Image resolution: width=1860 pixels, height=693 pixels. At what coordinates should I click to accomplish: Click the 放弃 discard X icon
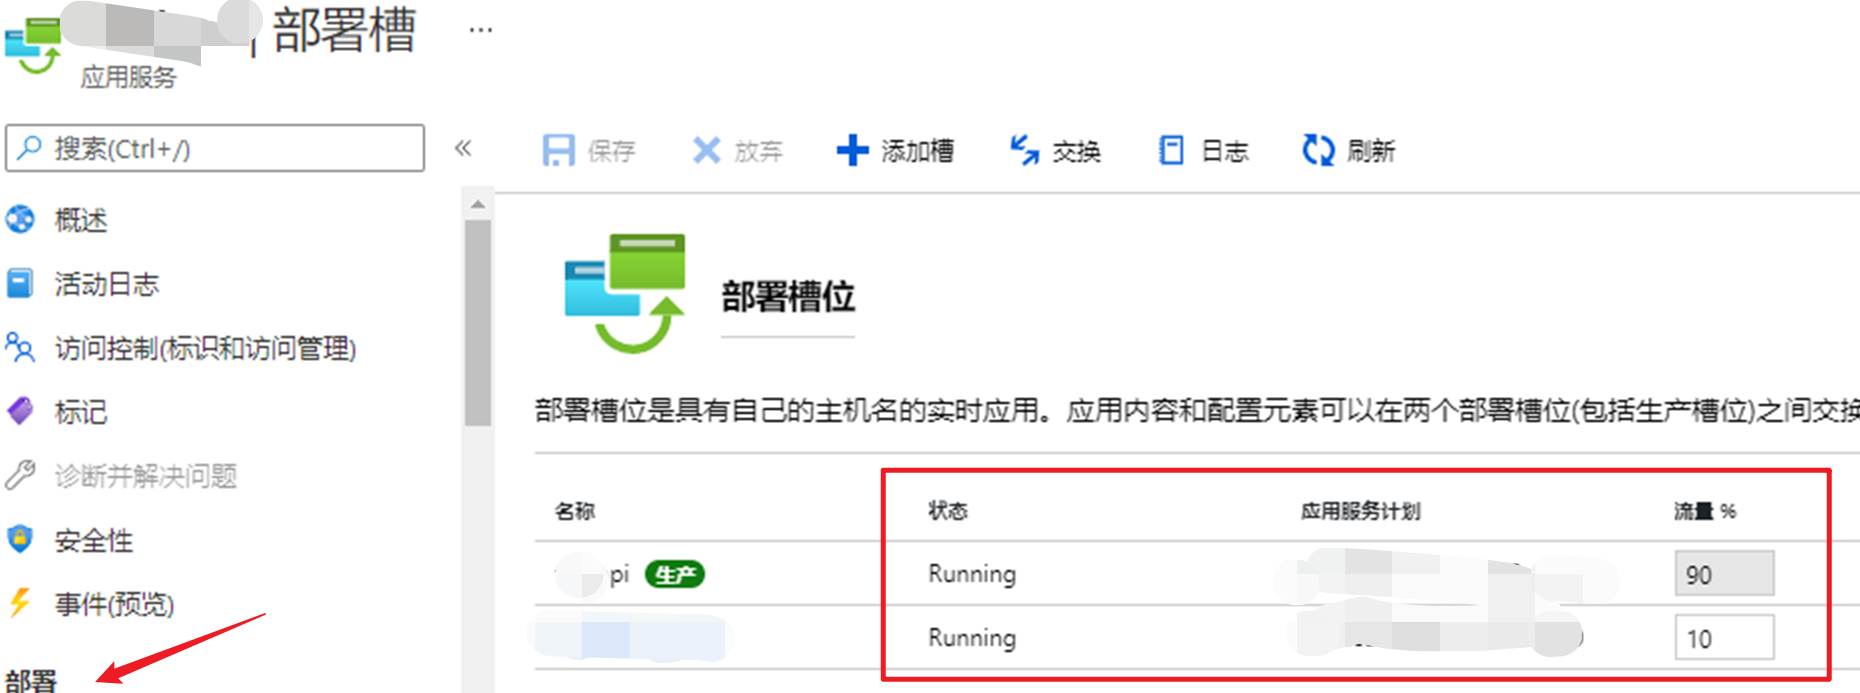tap(706, 151)
